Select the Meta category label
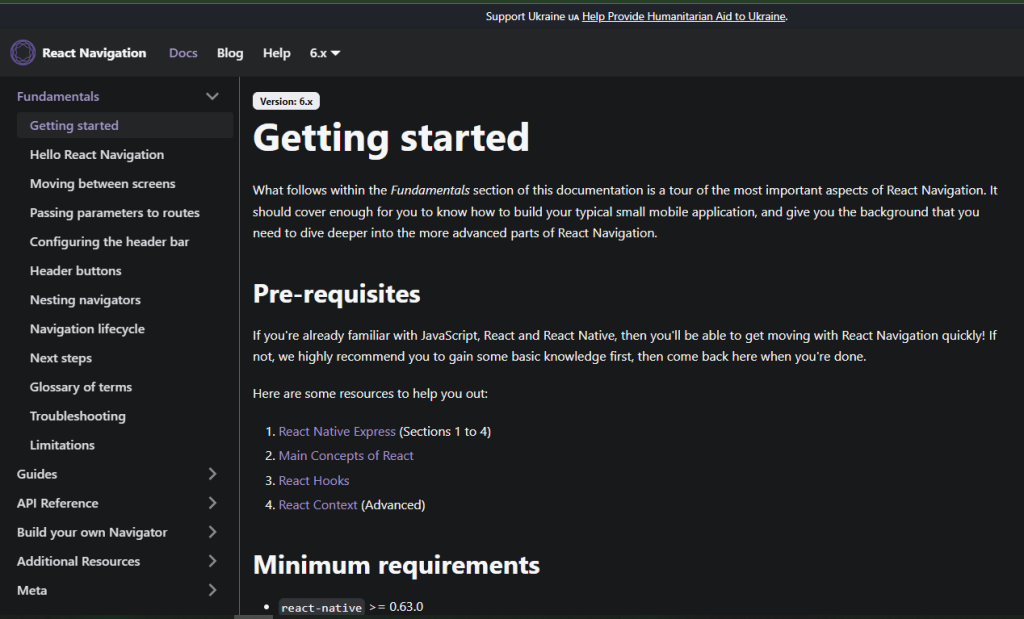The height and width of the screenshot is (619, 1024). [31, 590]
